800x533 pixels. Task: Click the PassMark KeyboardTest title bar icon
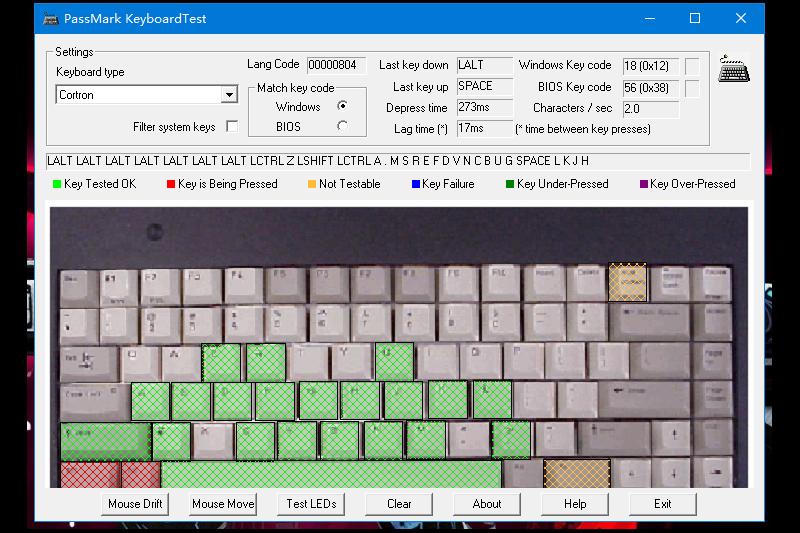51,19
